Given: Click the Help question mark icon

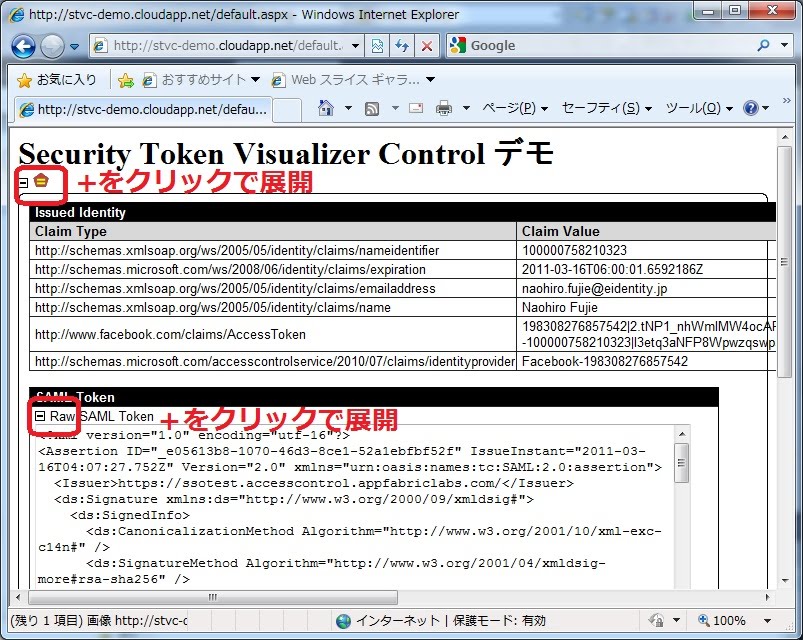Looking at the screenshot, I should 751,108.
